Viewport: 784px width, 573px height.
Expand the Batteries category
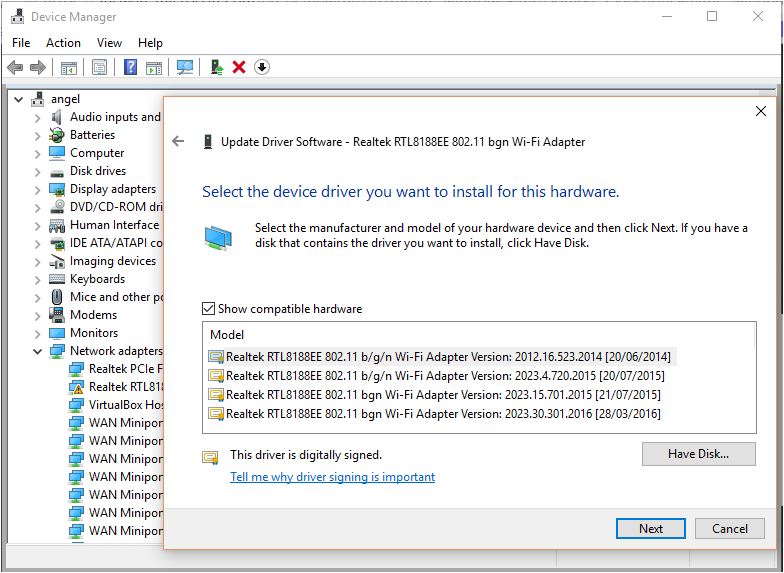[x=38, y=136]
